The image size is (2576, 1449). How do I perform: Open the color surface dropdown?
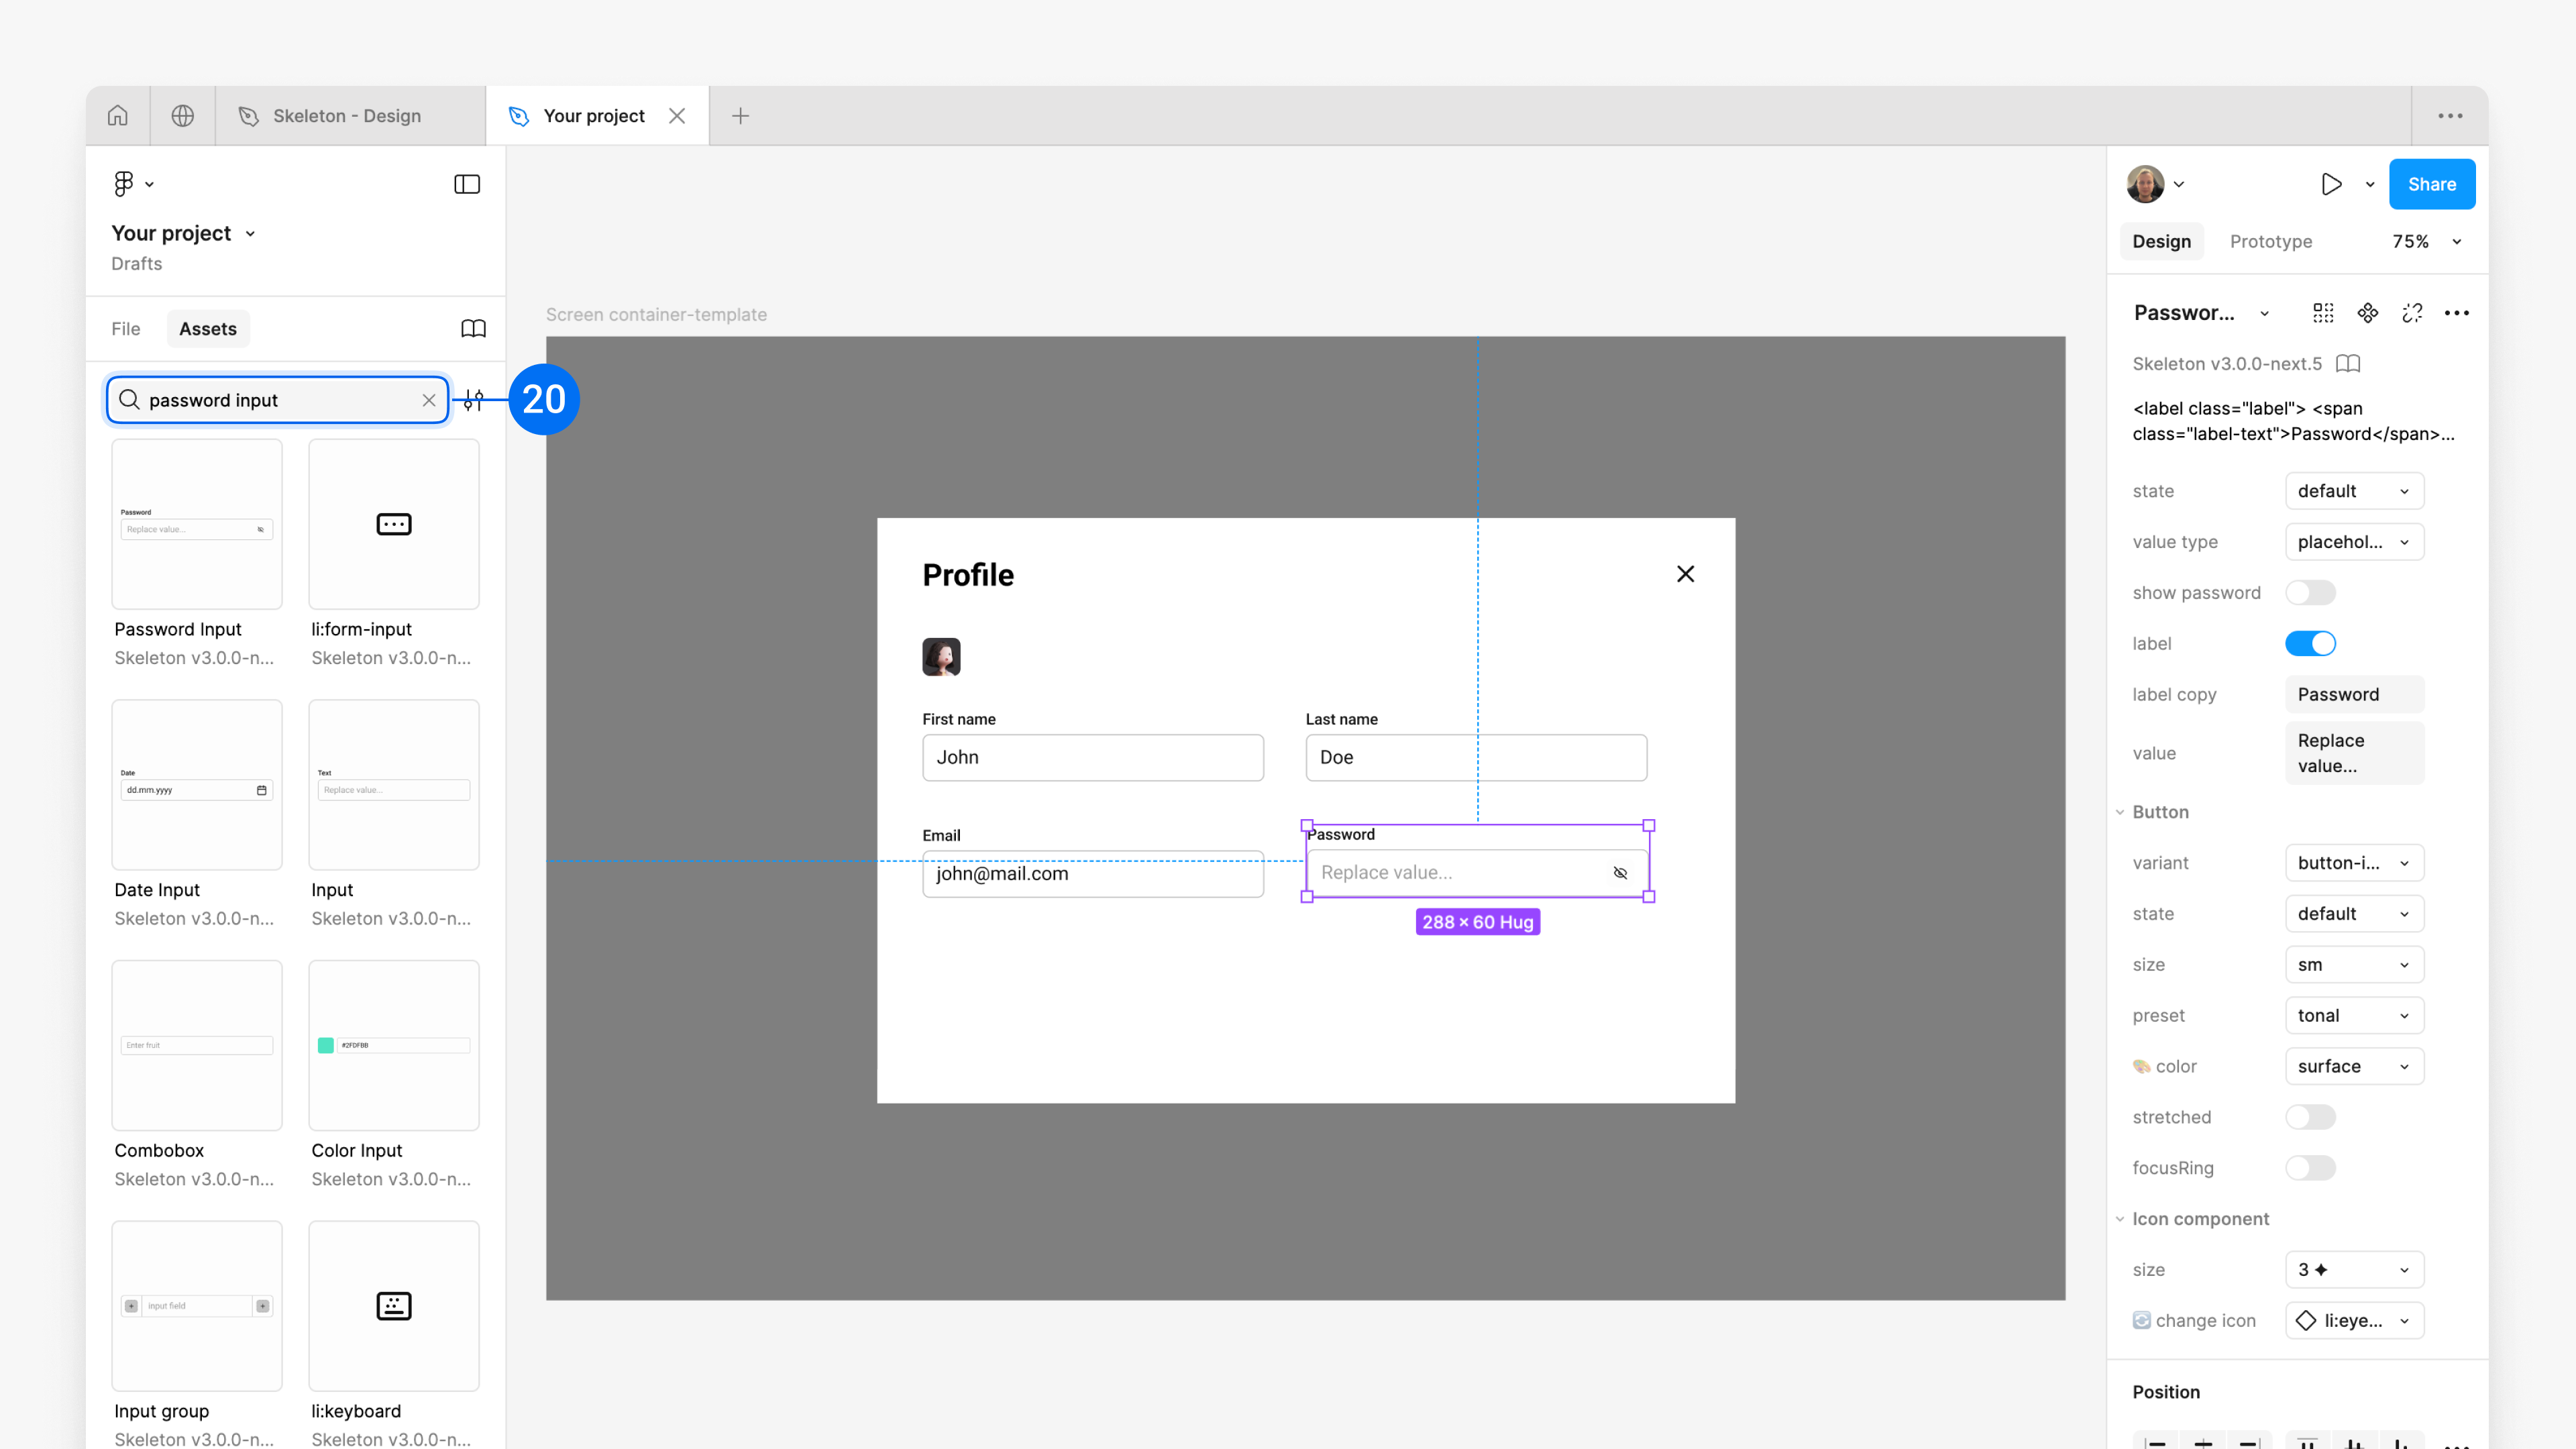(2354, 1067)
